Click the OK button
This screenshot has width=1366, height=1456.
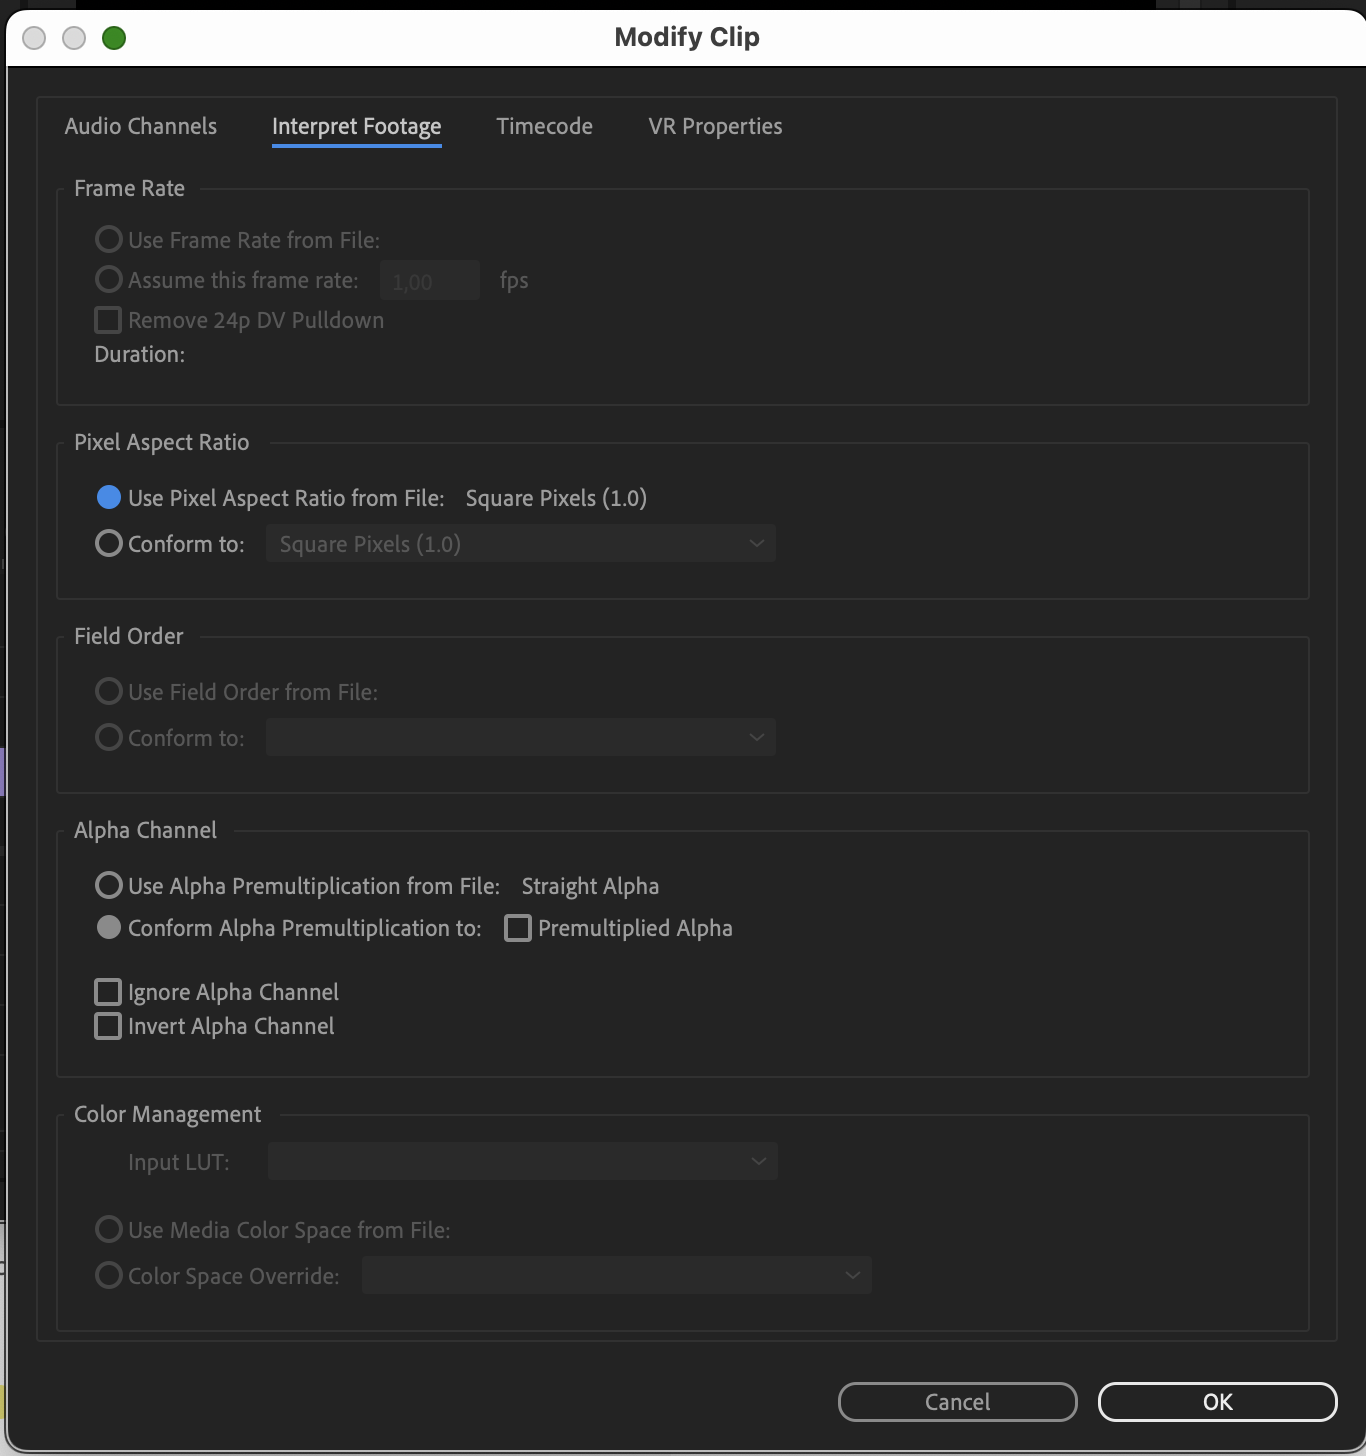(1216, 1401)
